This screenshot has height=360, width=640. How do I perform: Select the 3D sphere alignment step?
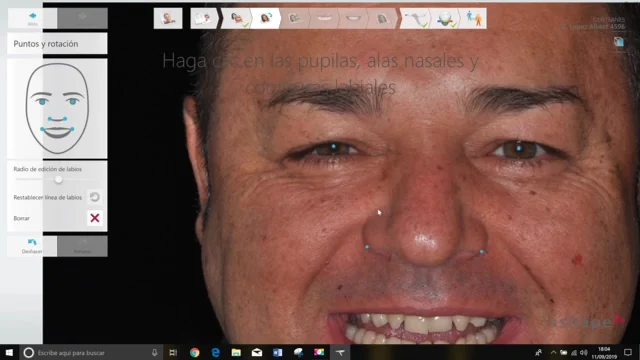click(x=444, y=18)
